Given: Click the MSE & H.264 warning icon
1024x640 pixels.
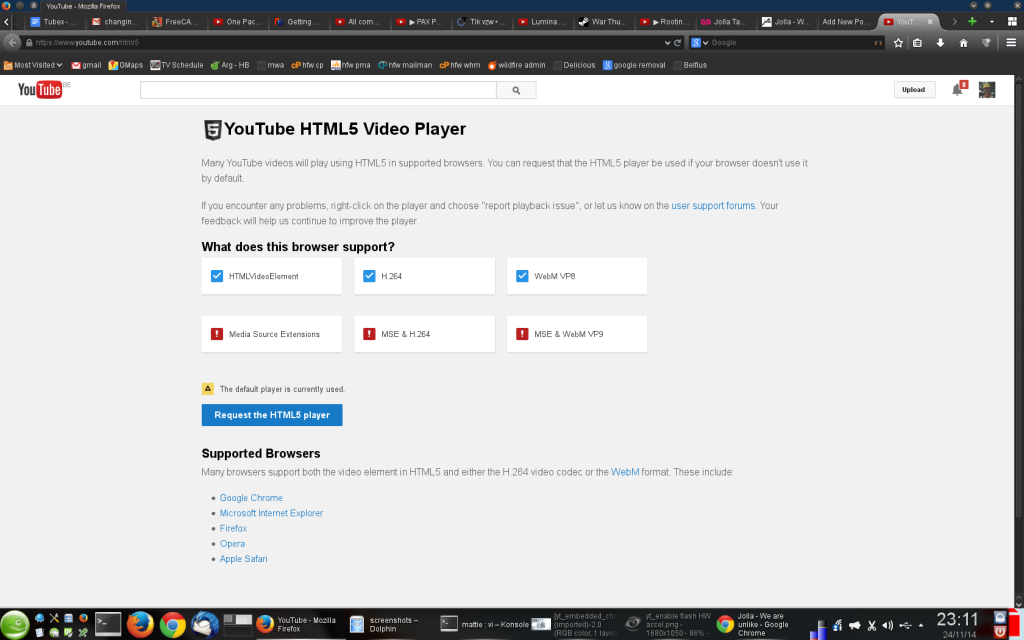Looking at the screenshot, I should [369, 334].
